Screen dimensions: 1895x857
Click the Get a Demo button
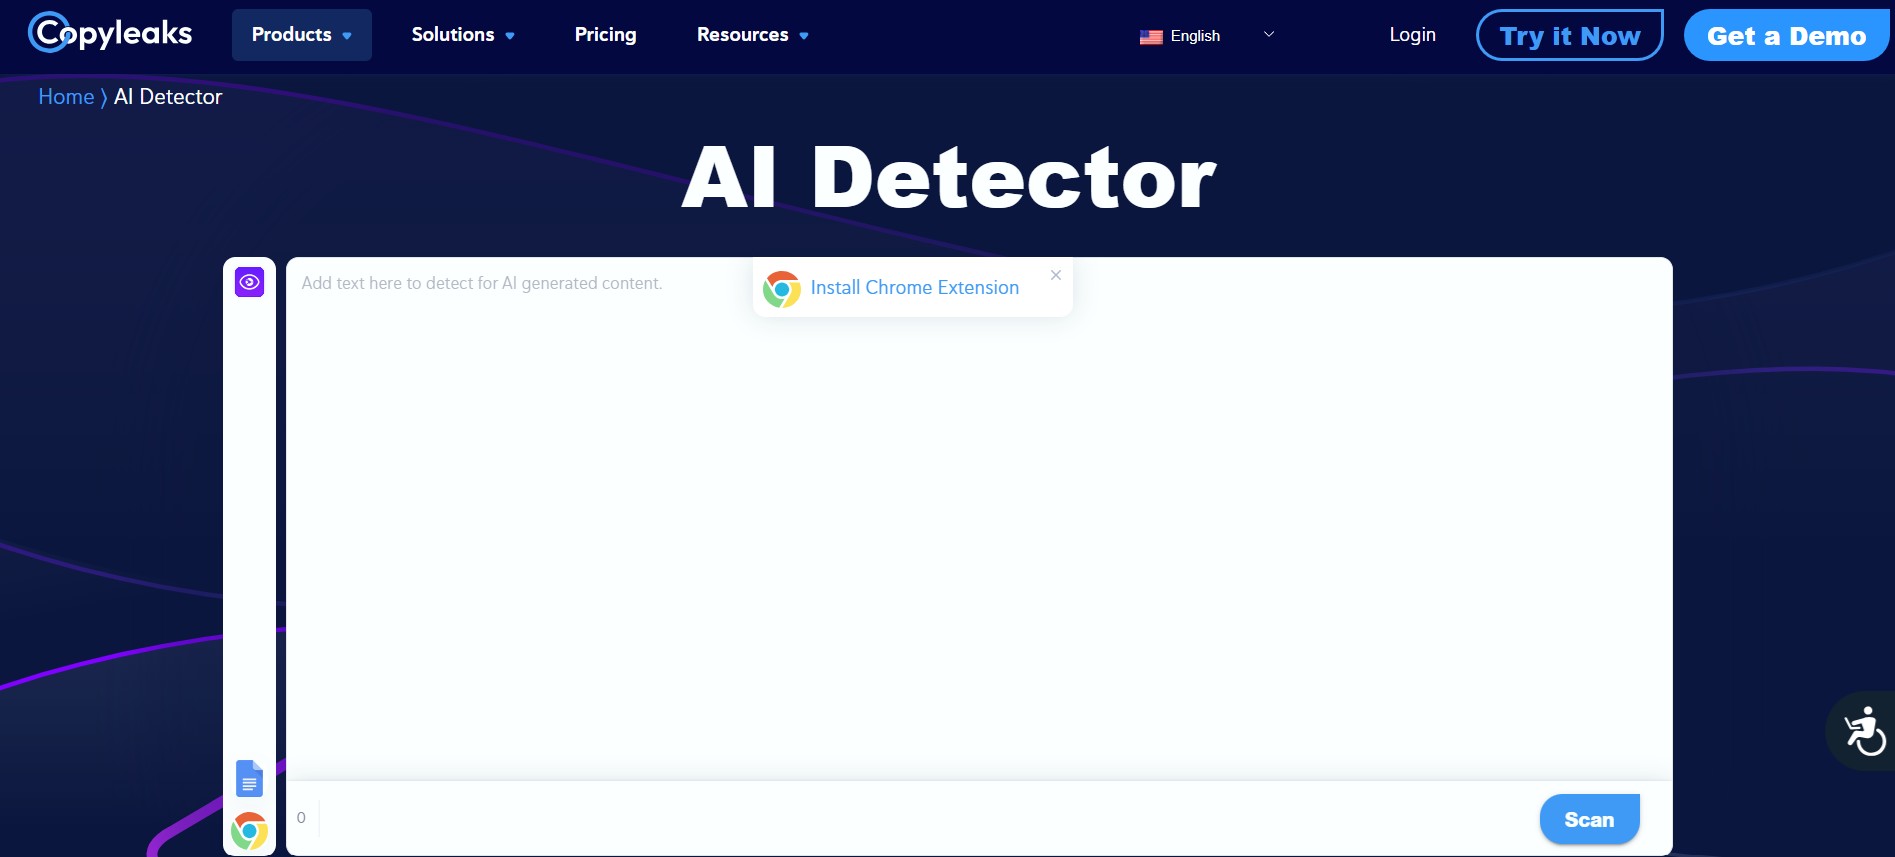[1786, 35]
